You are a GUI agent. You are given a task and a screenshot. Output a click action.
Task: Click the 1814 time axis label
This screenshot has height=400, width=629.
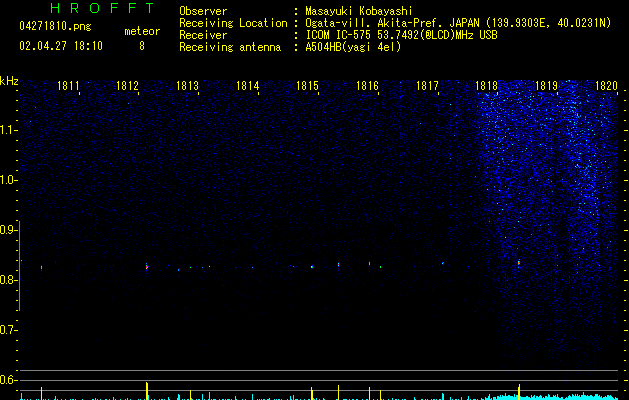point(248,86)
